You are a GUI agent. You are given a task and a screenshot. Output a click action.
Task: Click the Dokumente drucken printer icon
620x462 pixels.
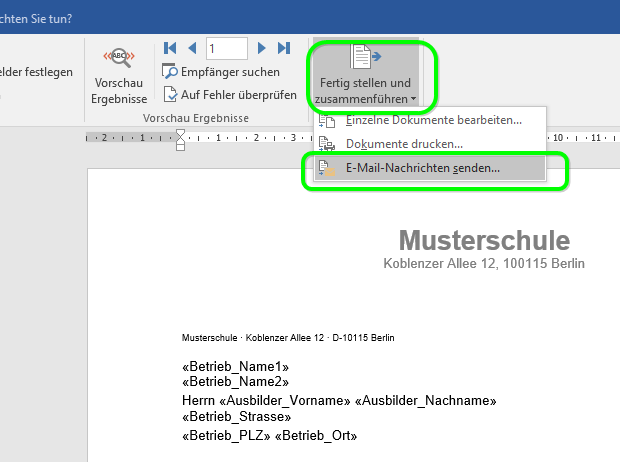327,144
